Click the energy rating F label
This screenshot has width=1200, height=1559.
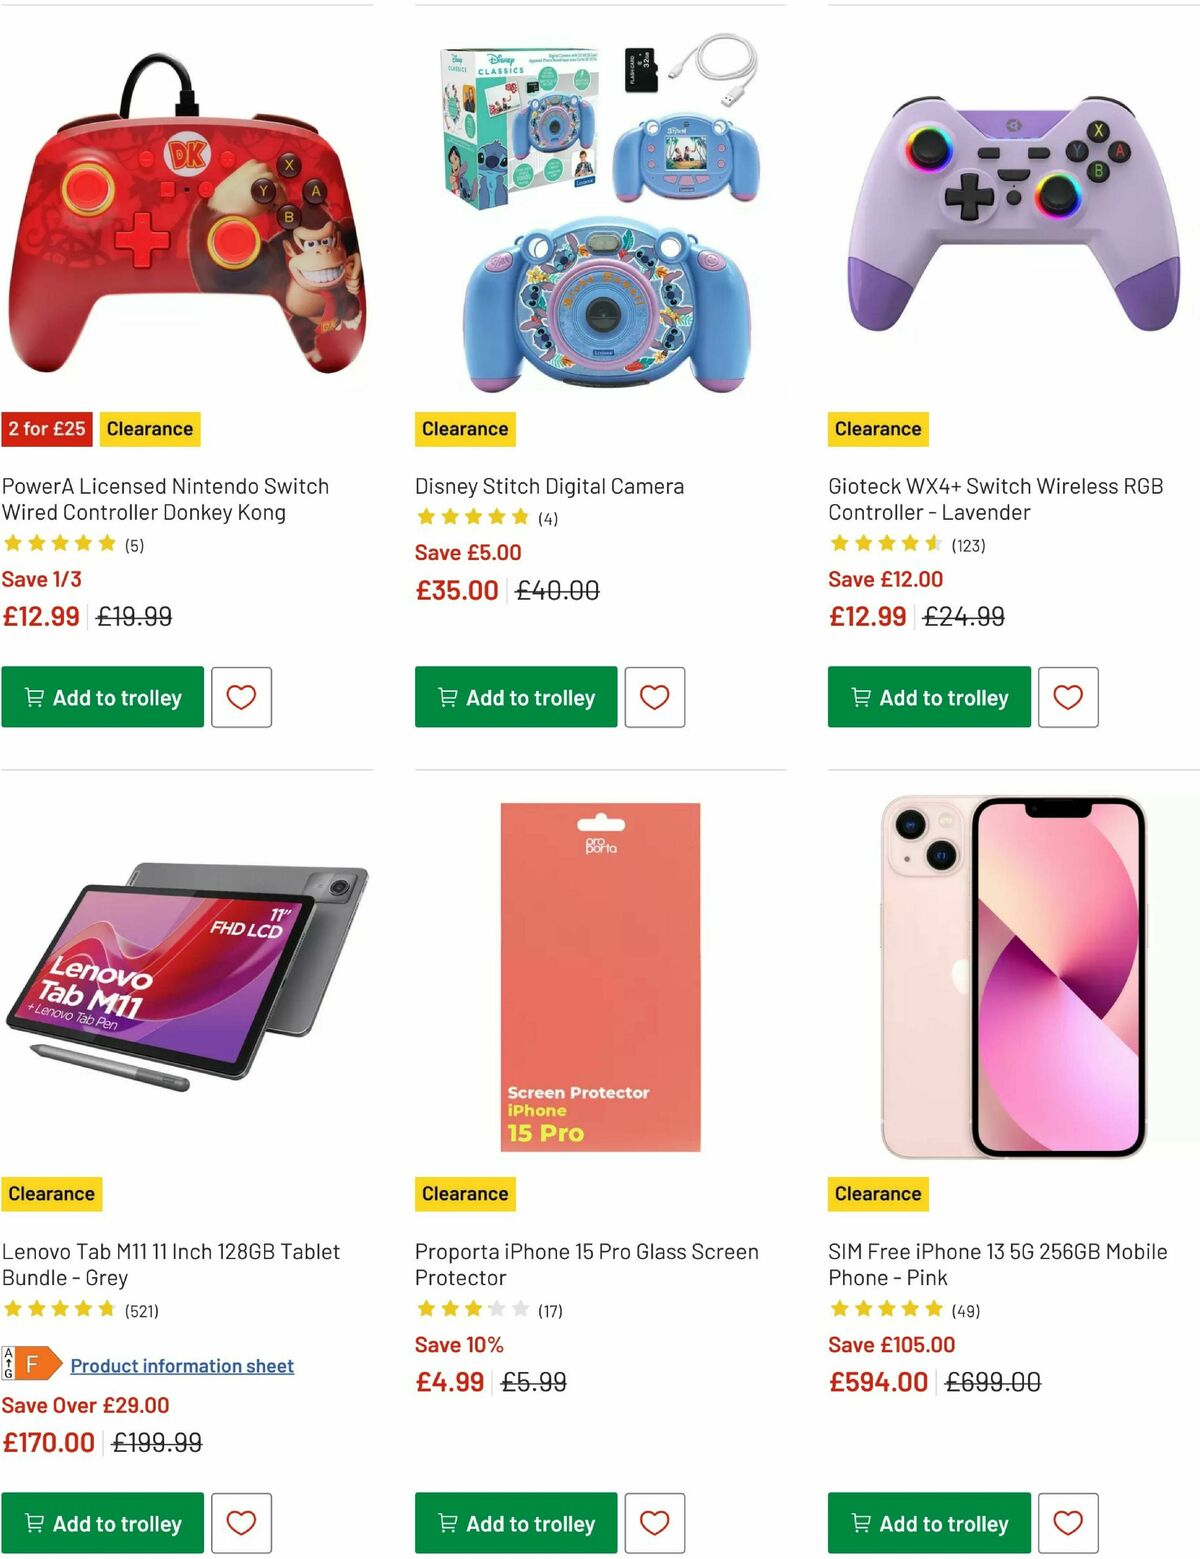pos(30,1362)
